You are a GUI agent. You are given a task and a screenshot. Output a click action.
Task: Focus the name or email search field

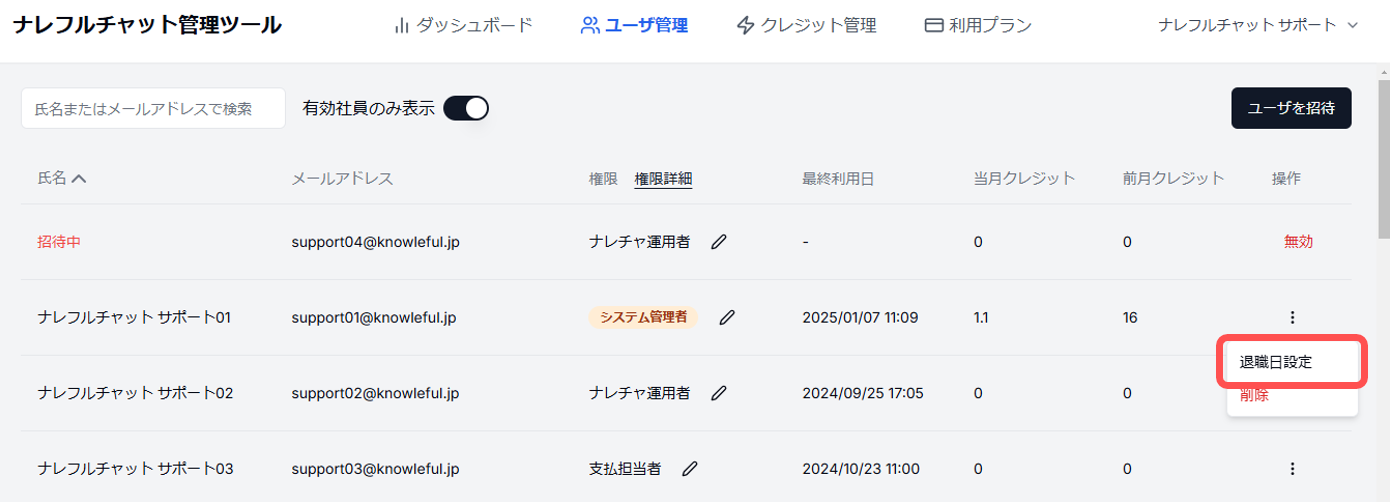pyautogui.click(x=153, y=108)
